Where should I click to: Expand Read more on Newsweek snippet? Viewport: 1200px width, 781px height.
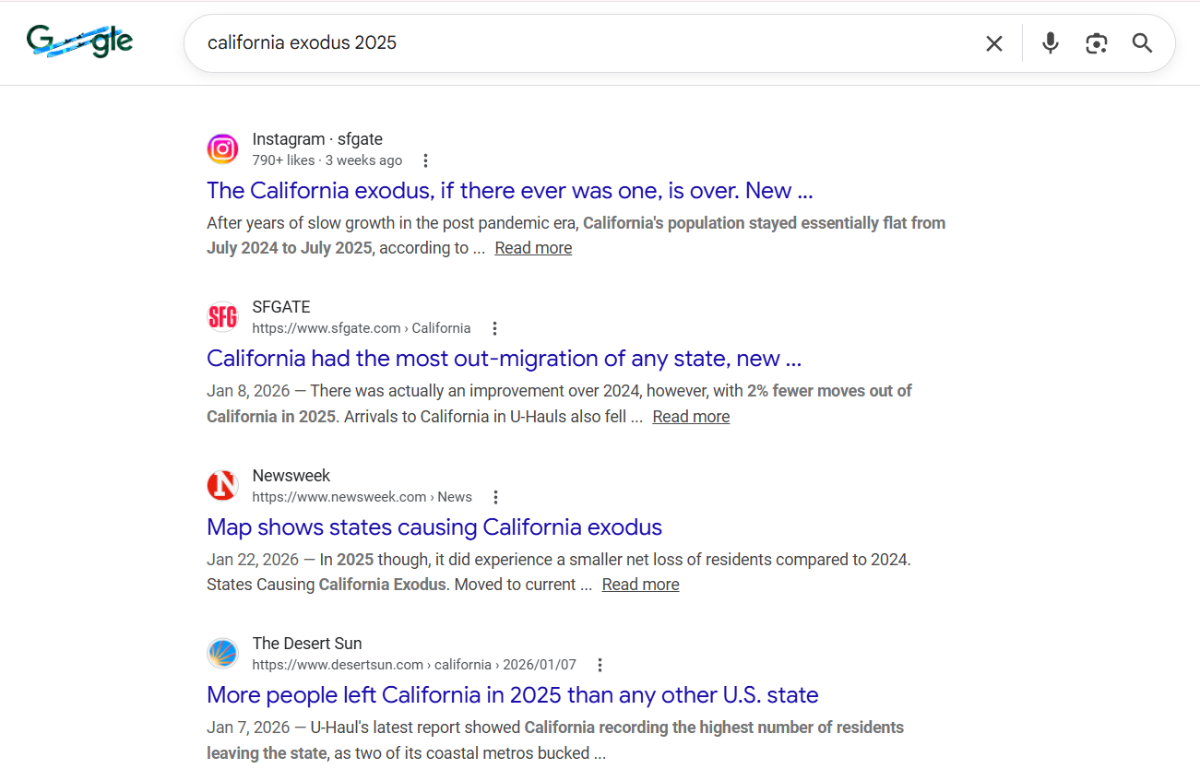(x=640, y=584)
